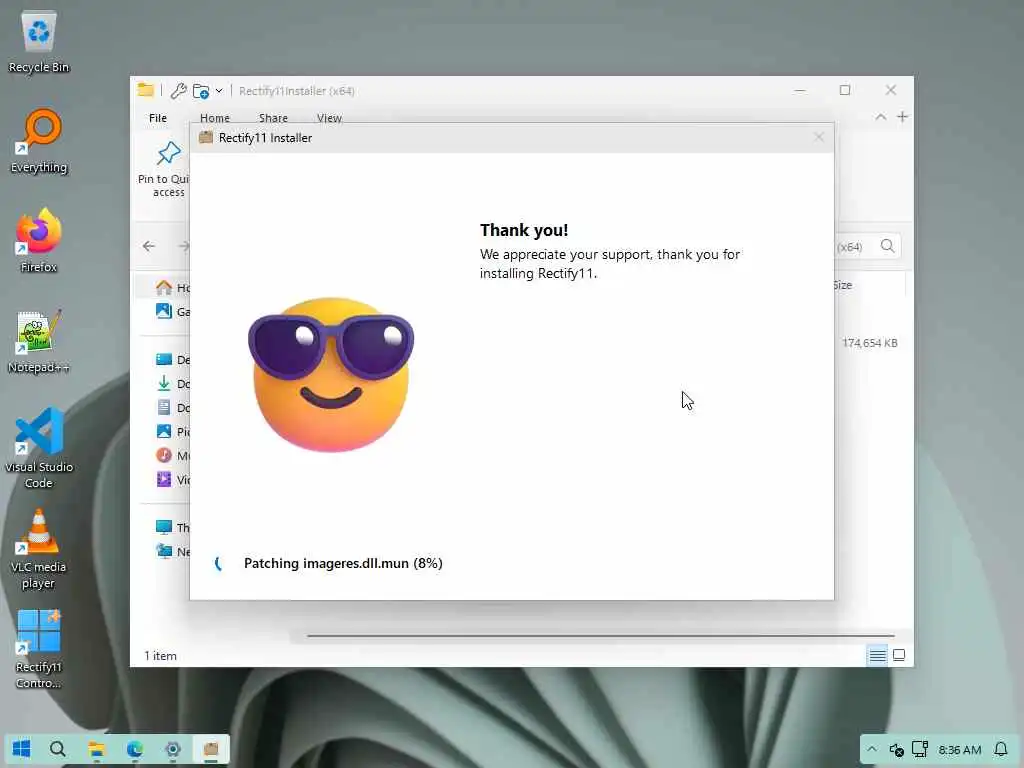
Task: Go back using Explorer back arrow
Action: [x=149, y=246]
